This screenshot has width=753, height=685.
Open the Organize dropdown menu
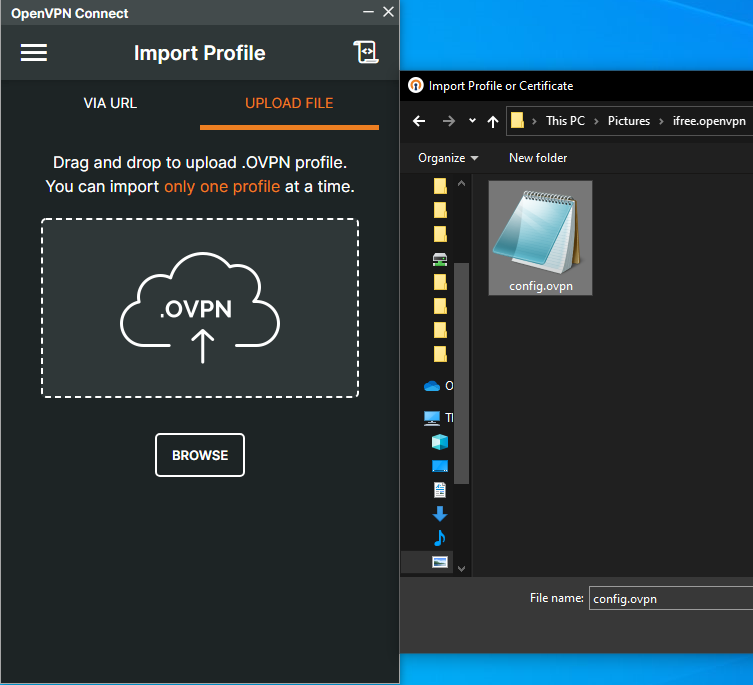click(447, 158)
